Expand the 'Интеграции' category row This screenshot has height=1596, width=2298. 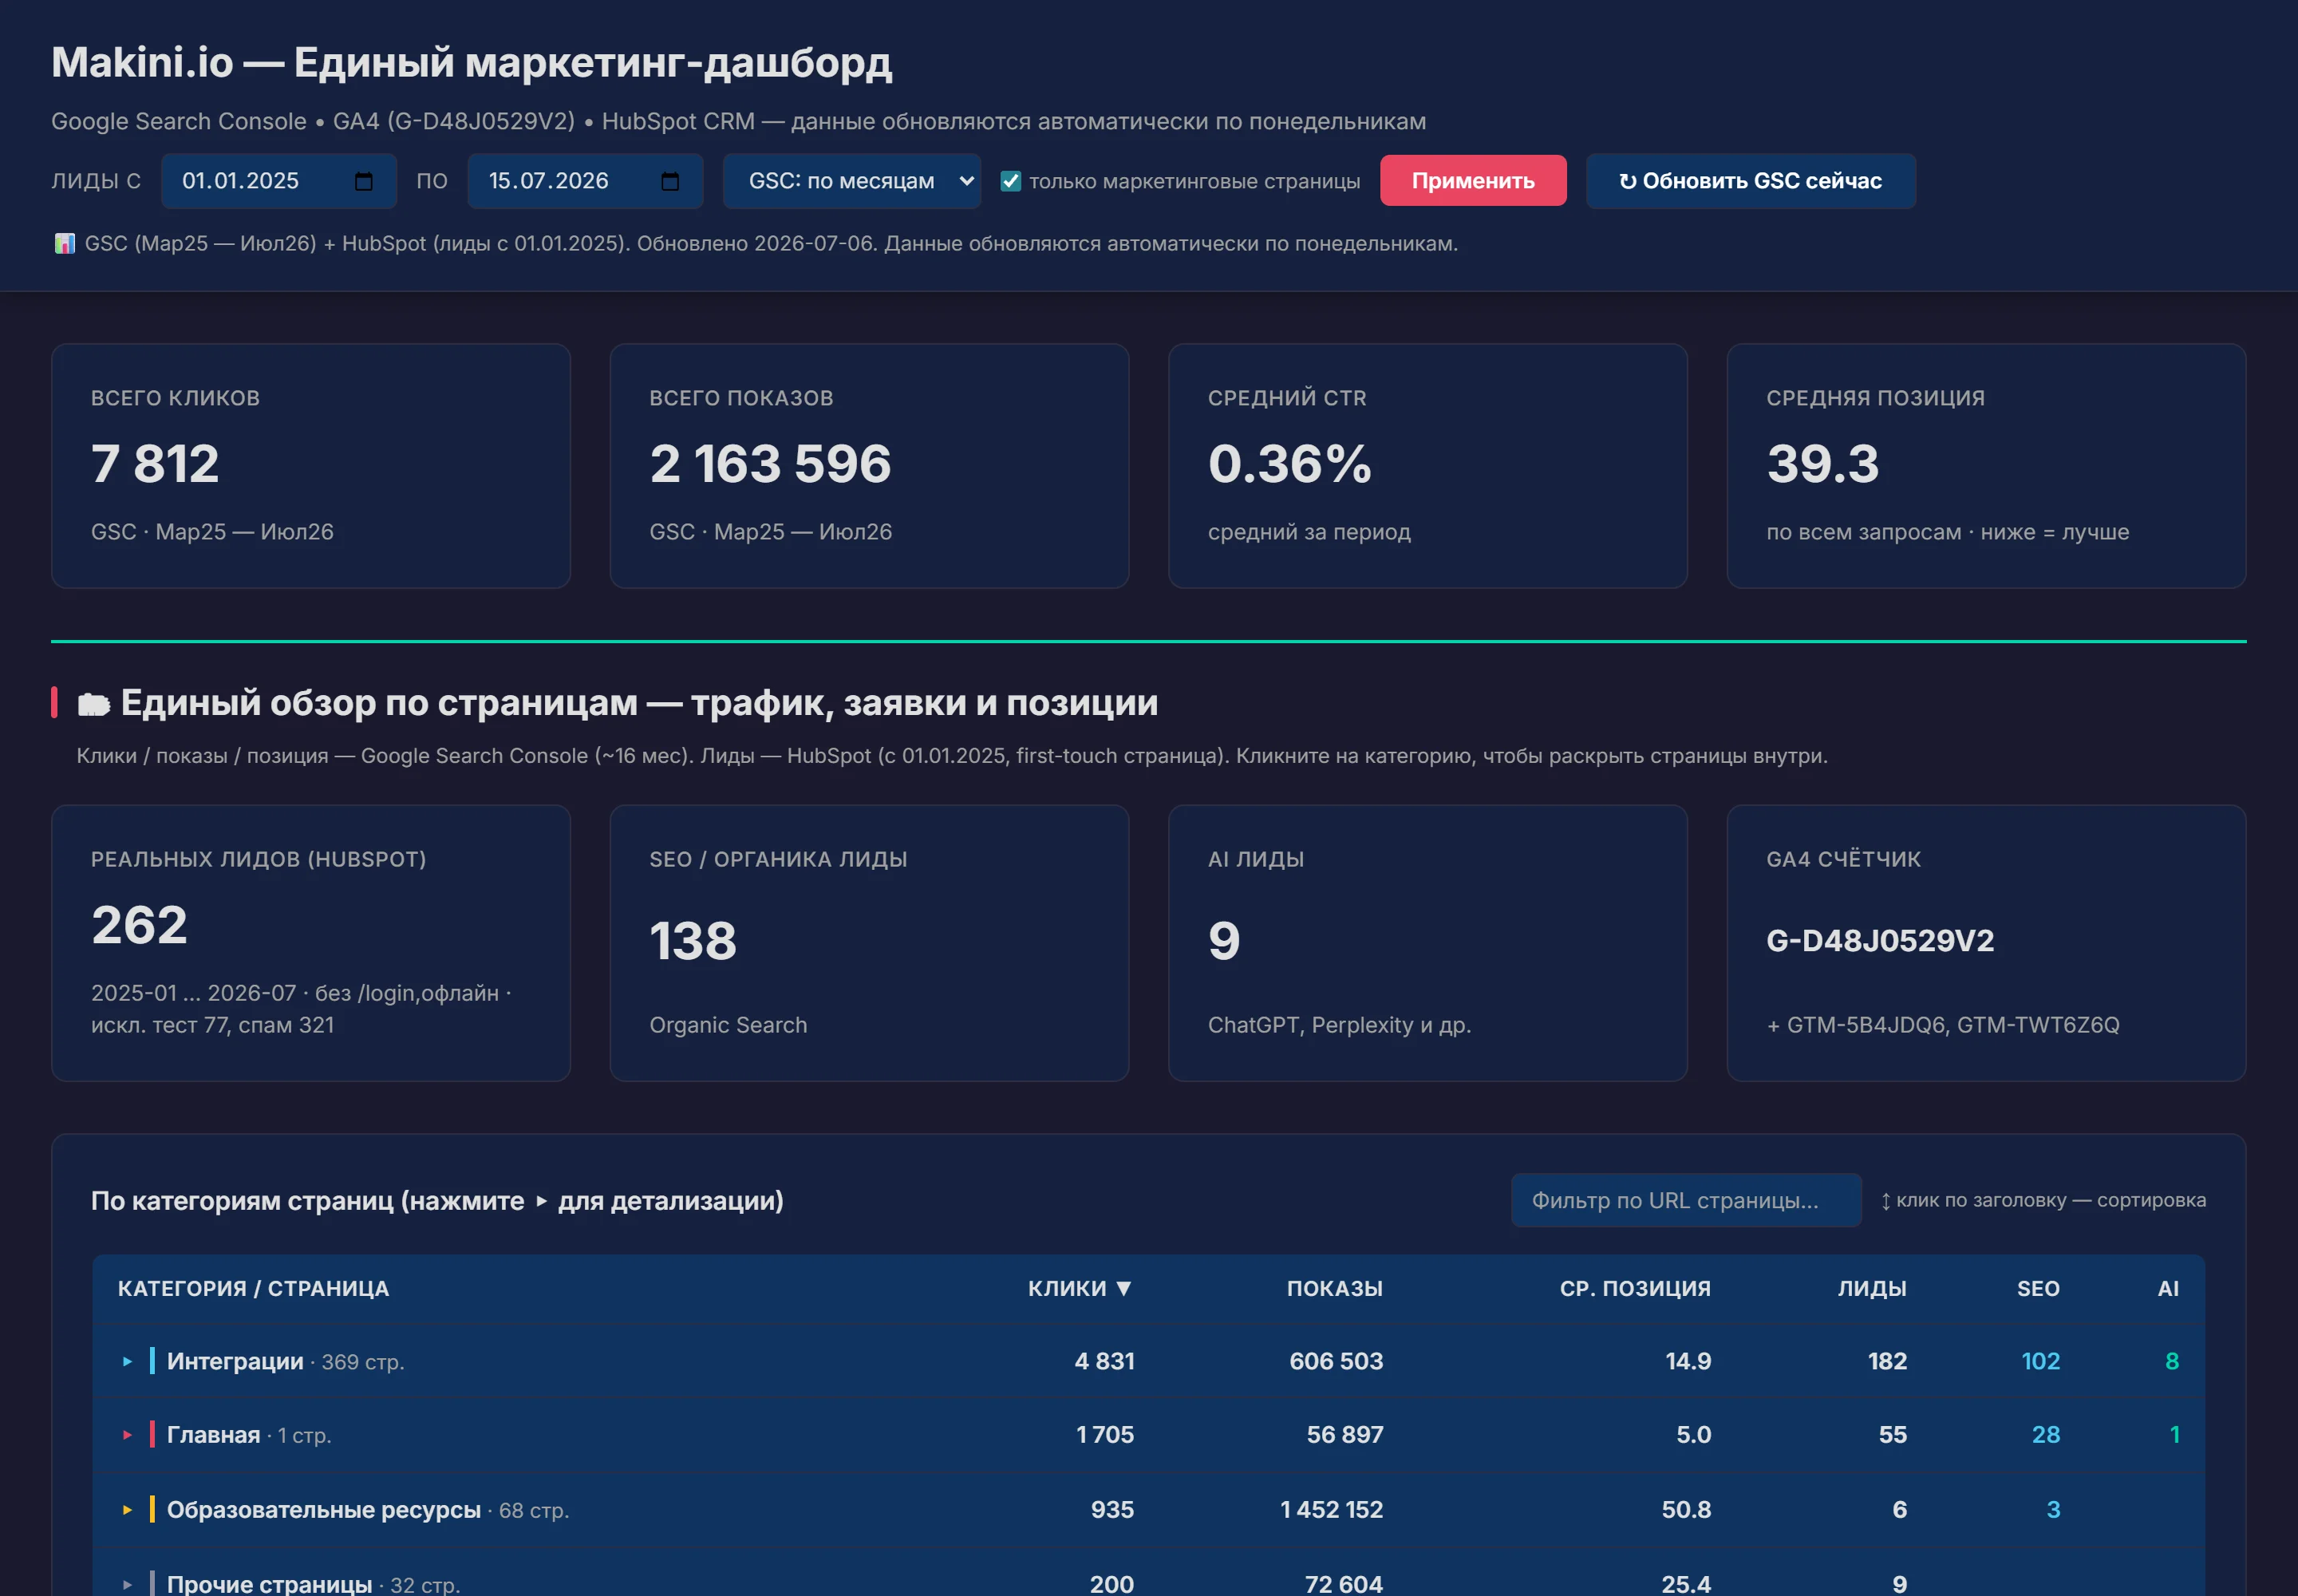click(x=127, y=1361)
